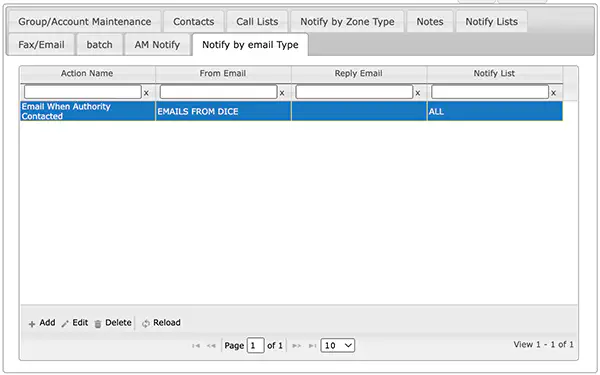
Task: Click the refresh icon next to Reload
Action: coord(146,324)
